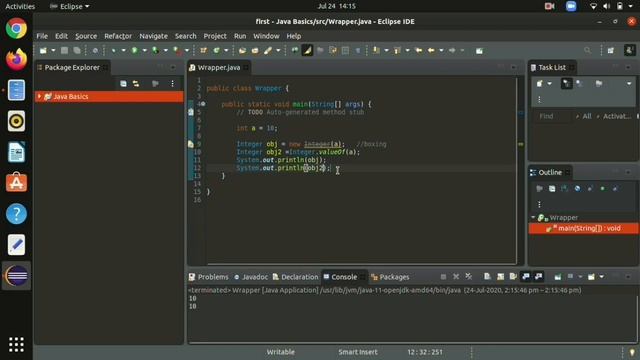Toggle Scroll Lock icon in Console

[500, 277]
